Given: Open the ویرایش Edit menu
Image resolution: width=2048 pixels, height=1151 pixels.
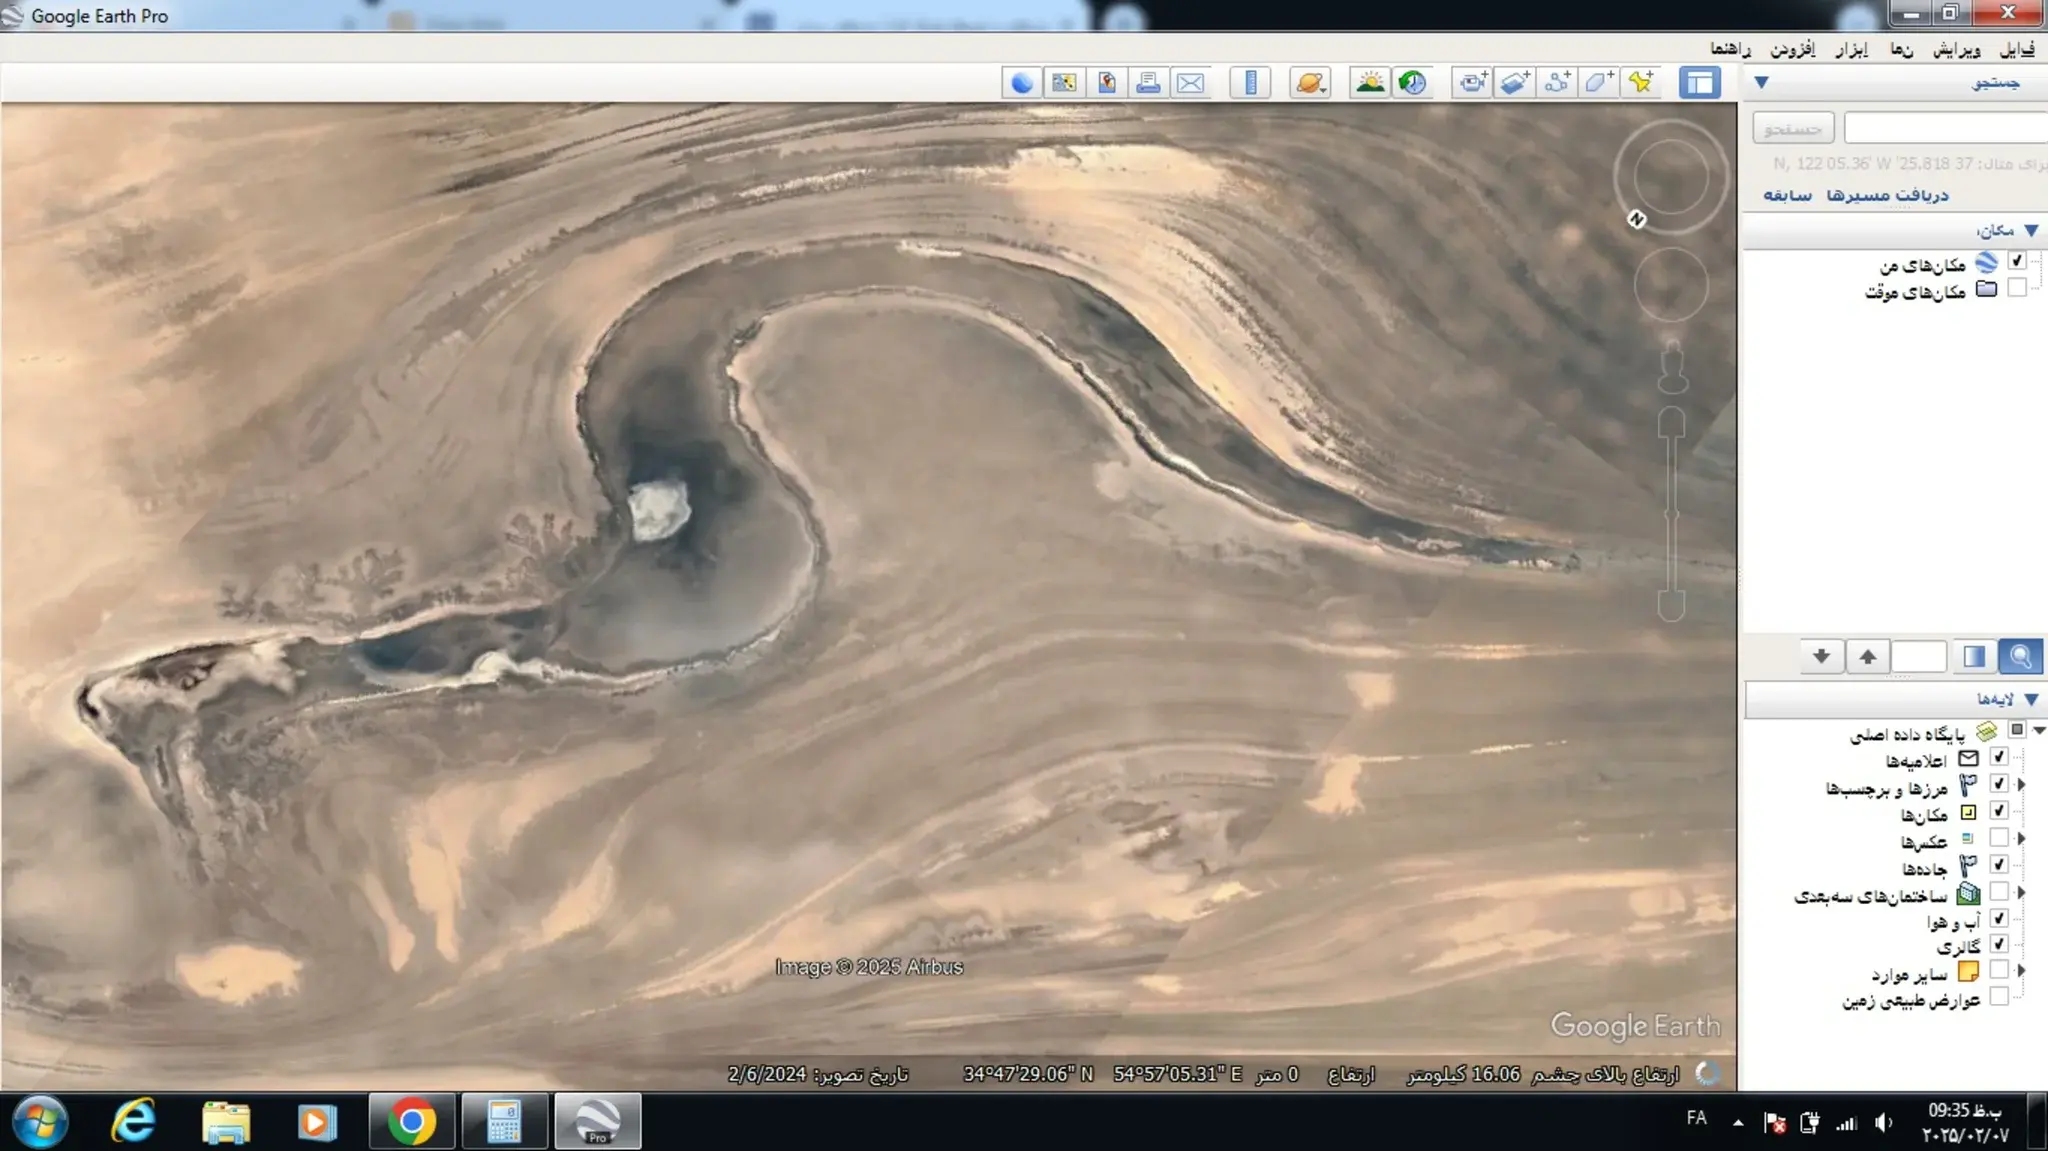Looking at the screenshot, I should click(x=1957, y=49).
